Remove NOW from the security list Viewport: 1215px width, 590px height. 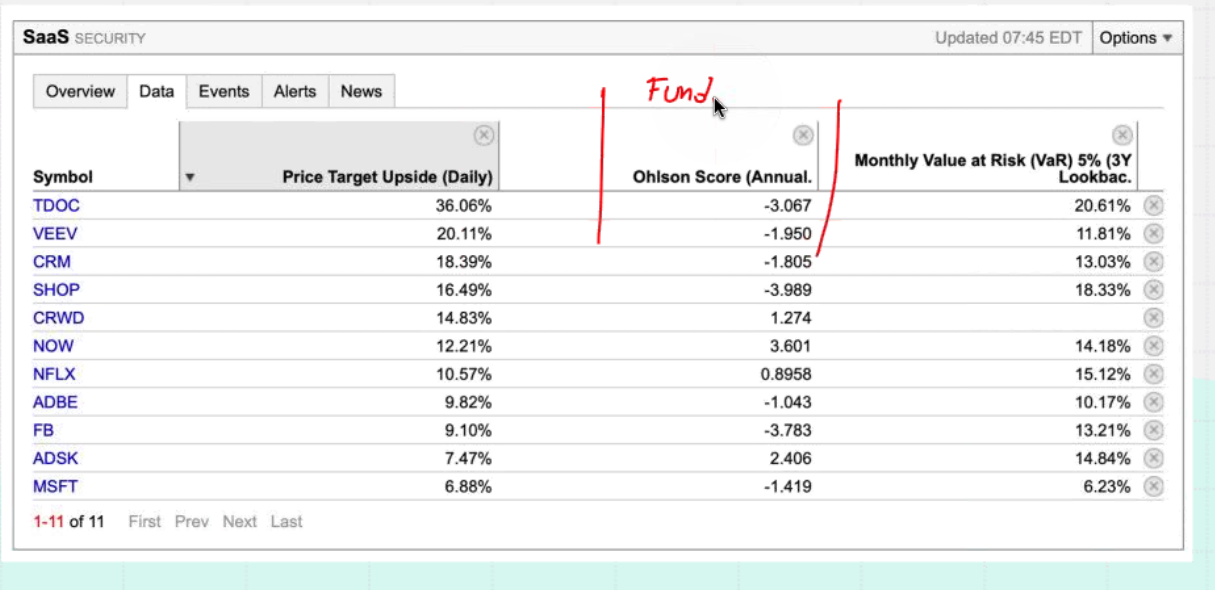pyautogui.click(x=1153, y=346)
